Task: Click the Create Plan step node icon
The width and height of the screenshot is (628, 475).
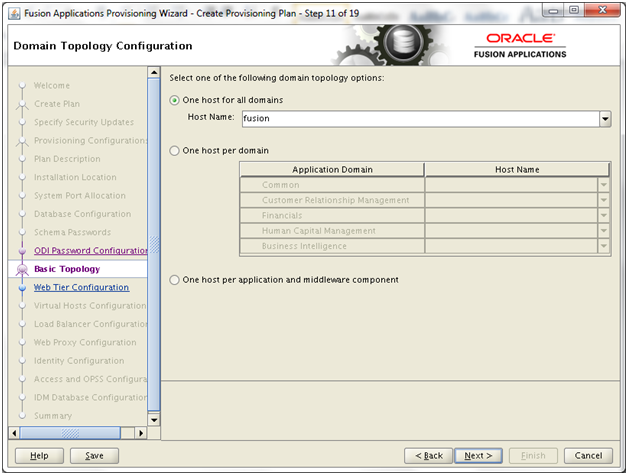Action: pyautogui.click(x=22, y=105)
